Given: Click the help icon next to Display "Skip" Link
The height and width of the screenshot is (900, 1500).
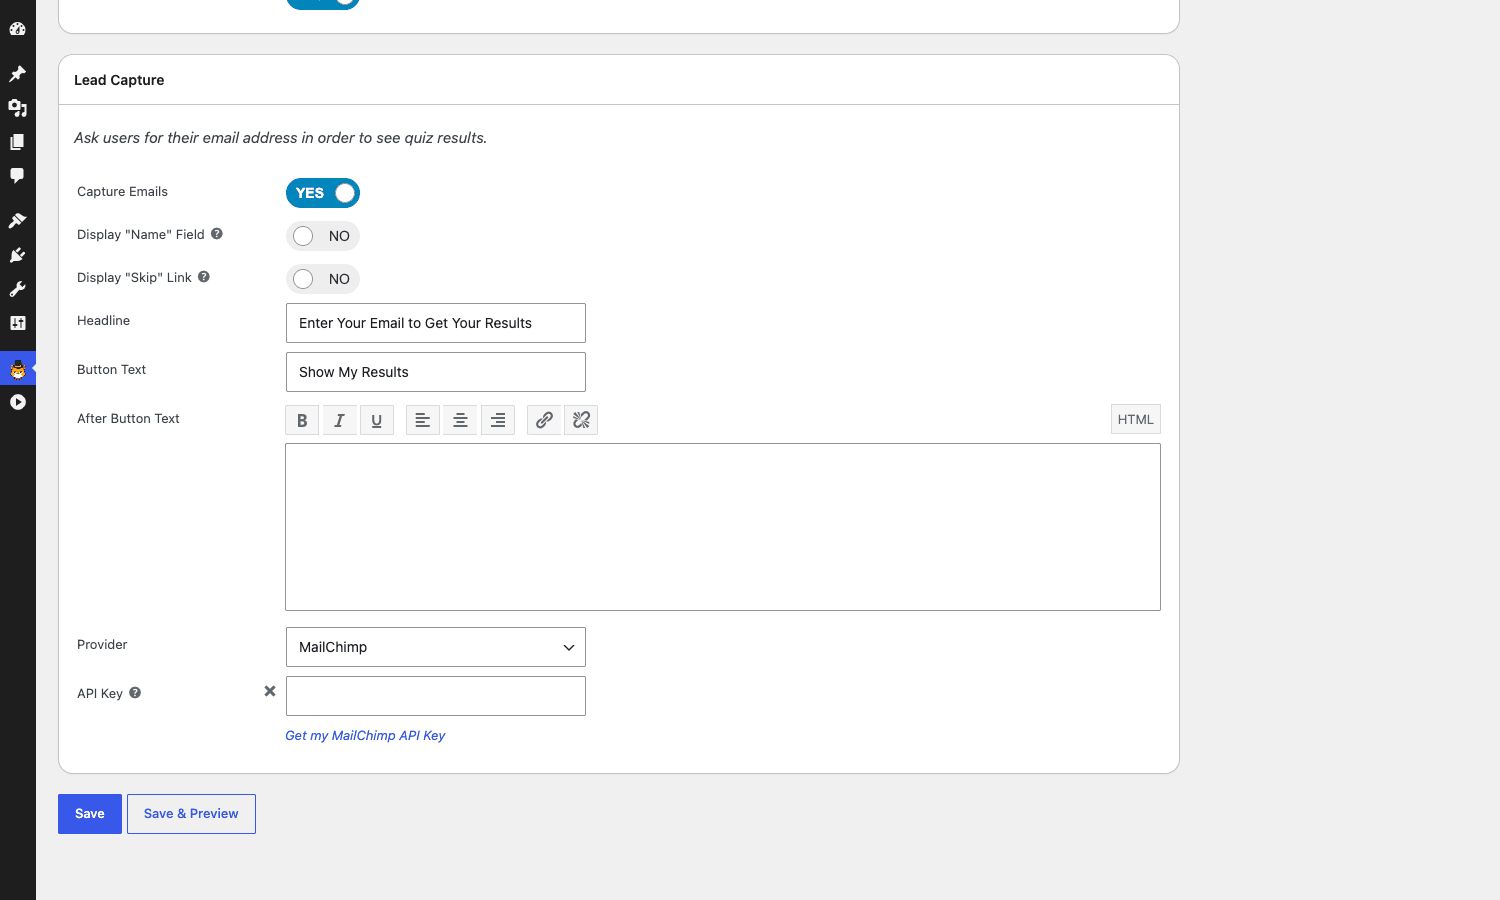Looking at the screenshot, I should (203, 277).
